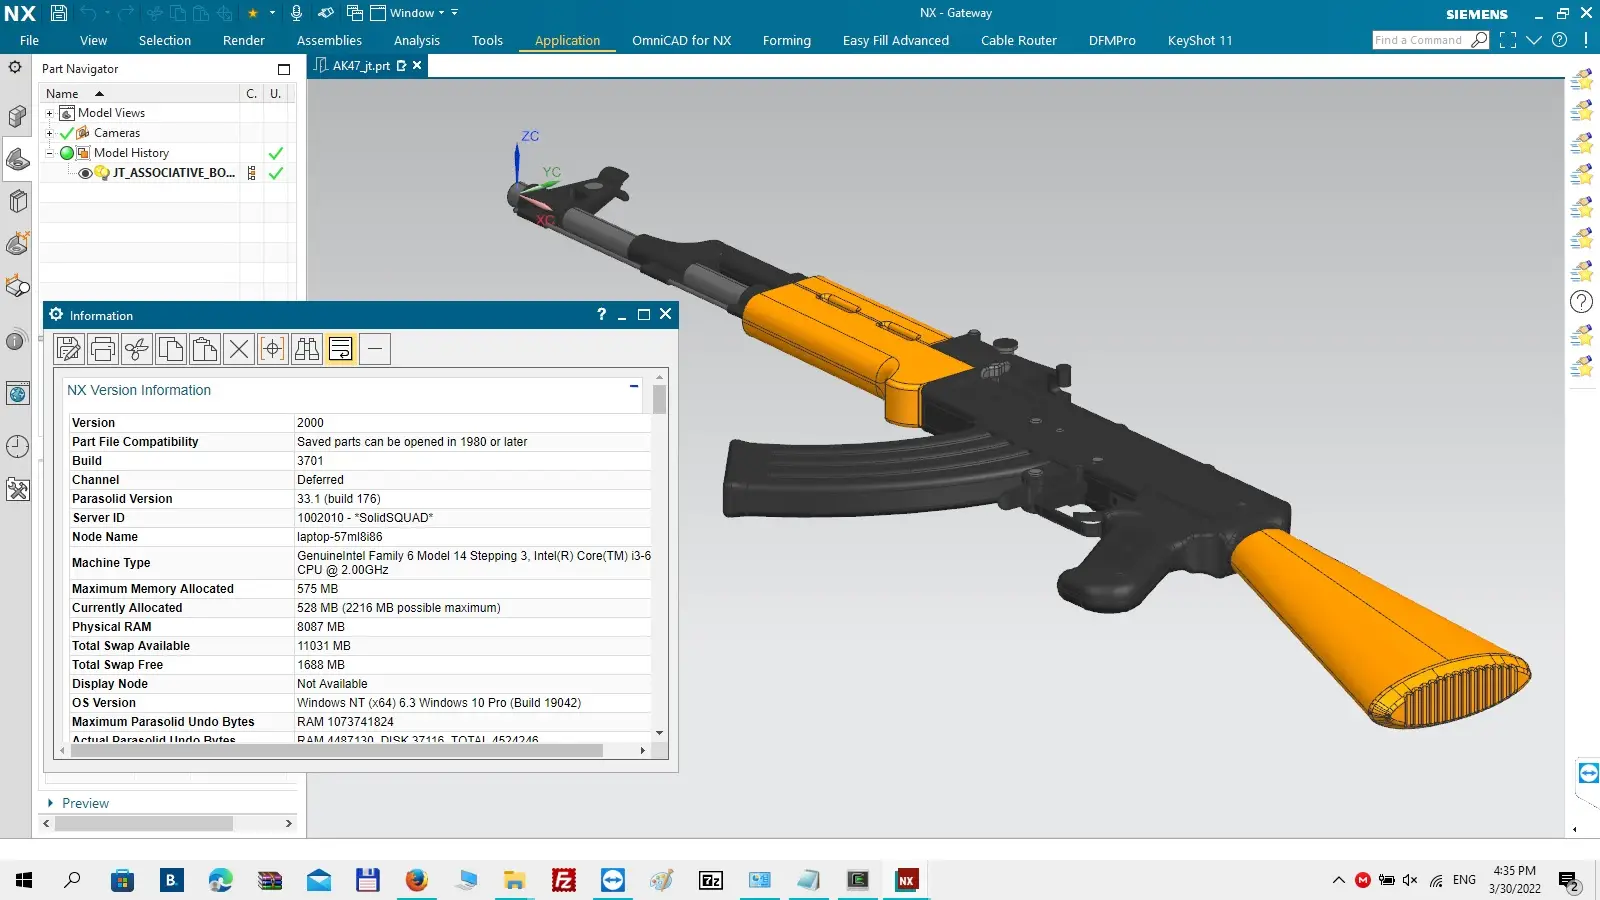Screen dimensions: 1600x900
Task: Open Part Navigator settings gear
Action: click(15, 67)
